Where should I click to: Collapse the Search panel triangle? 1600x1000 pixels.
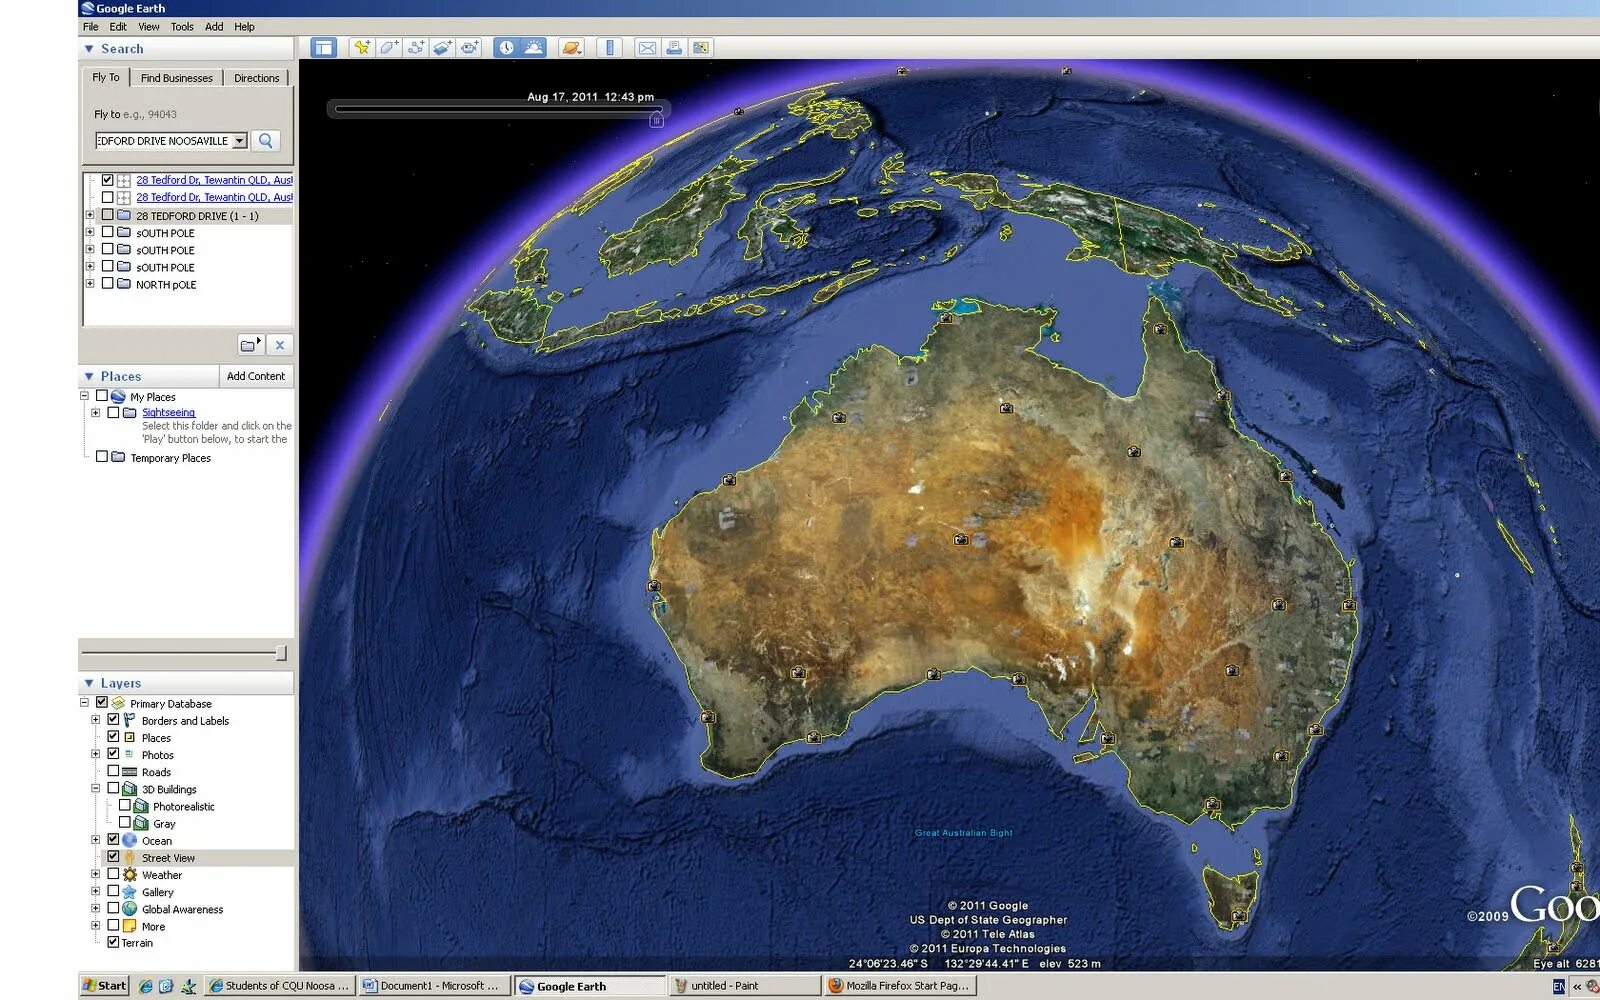click(89, 49)
